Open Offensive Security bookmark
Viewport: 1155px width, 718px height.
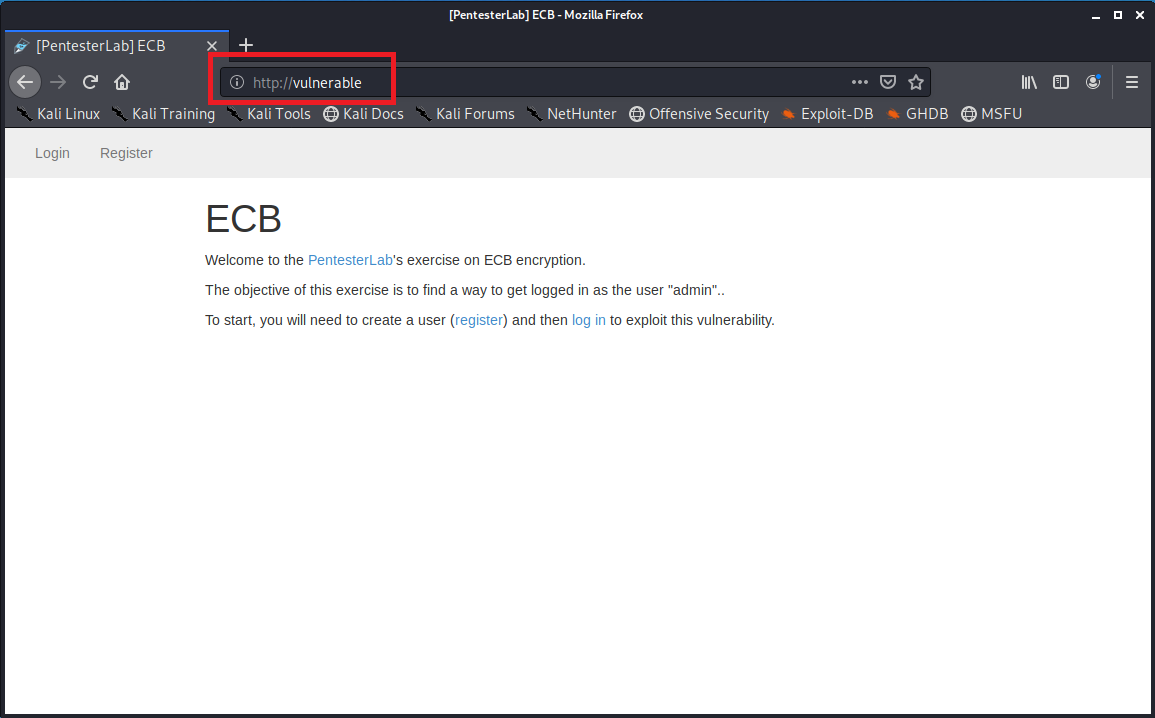point(699,114)
